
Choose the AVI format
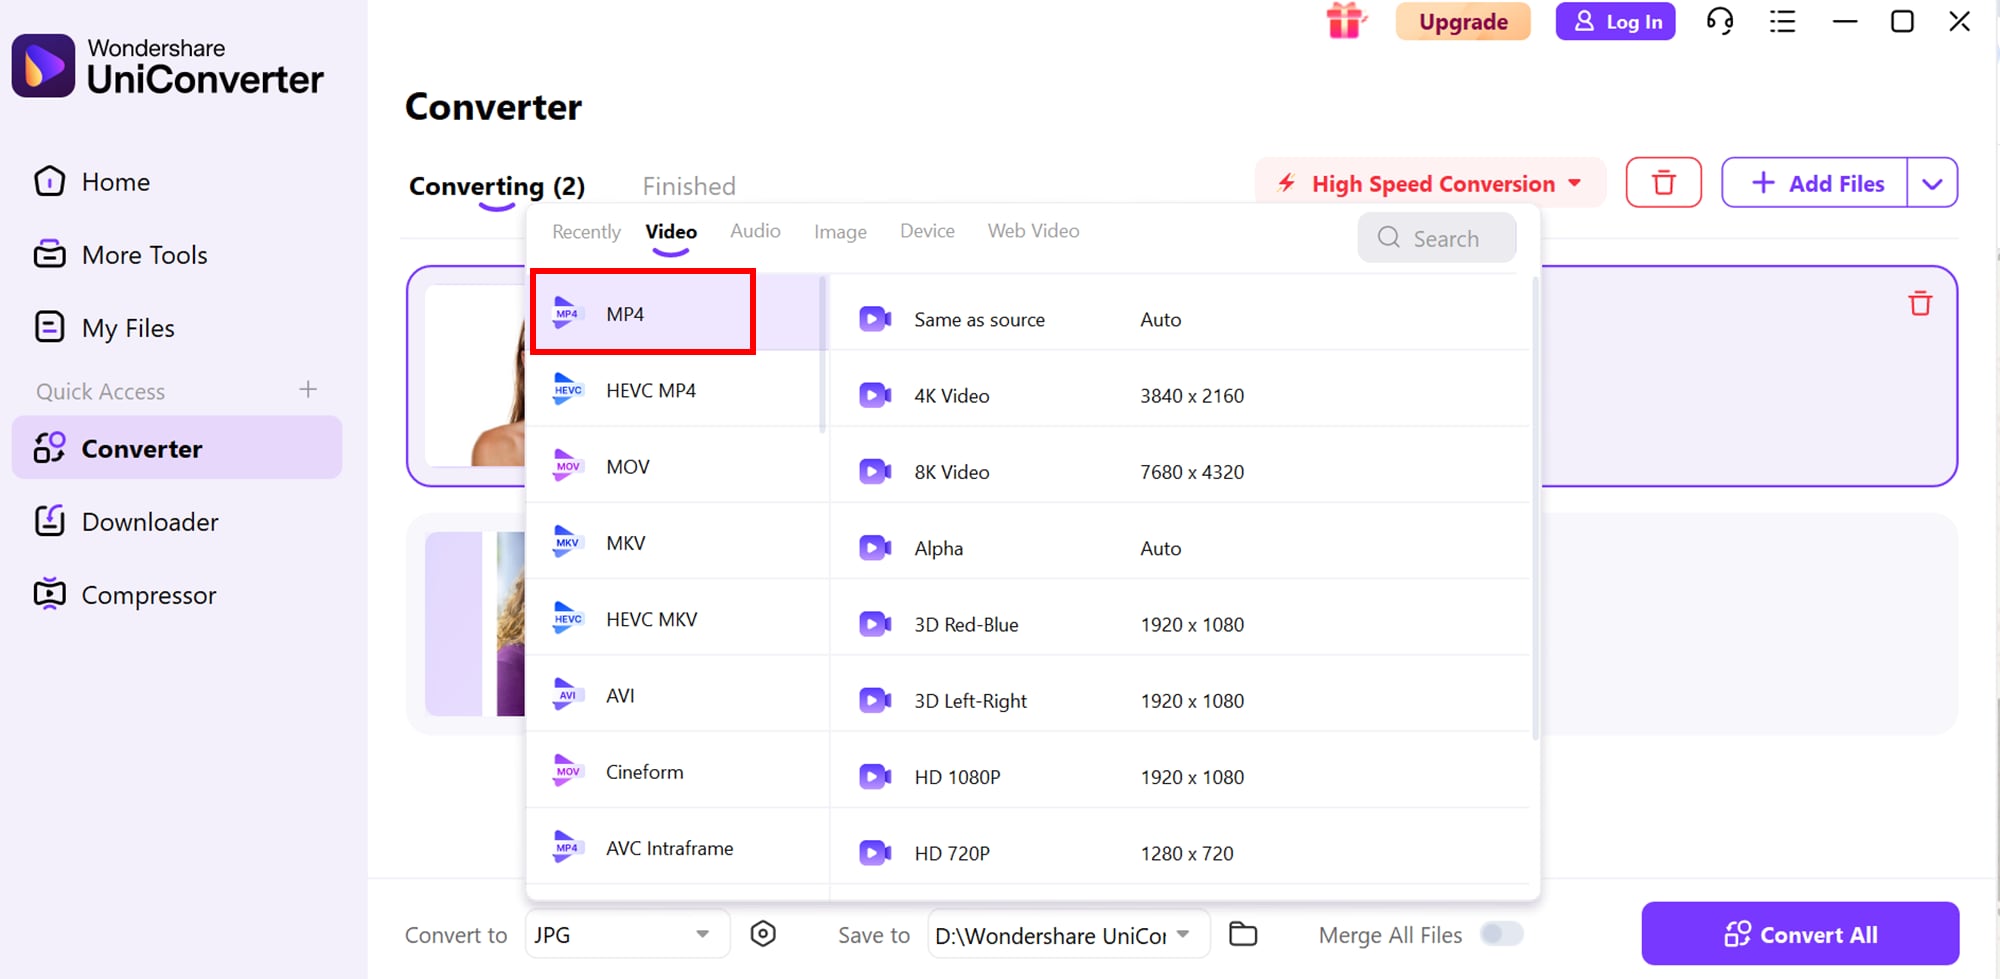click(x=677, y=696)
